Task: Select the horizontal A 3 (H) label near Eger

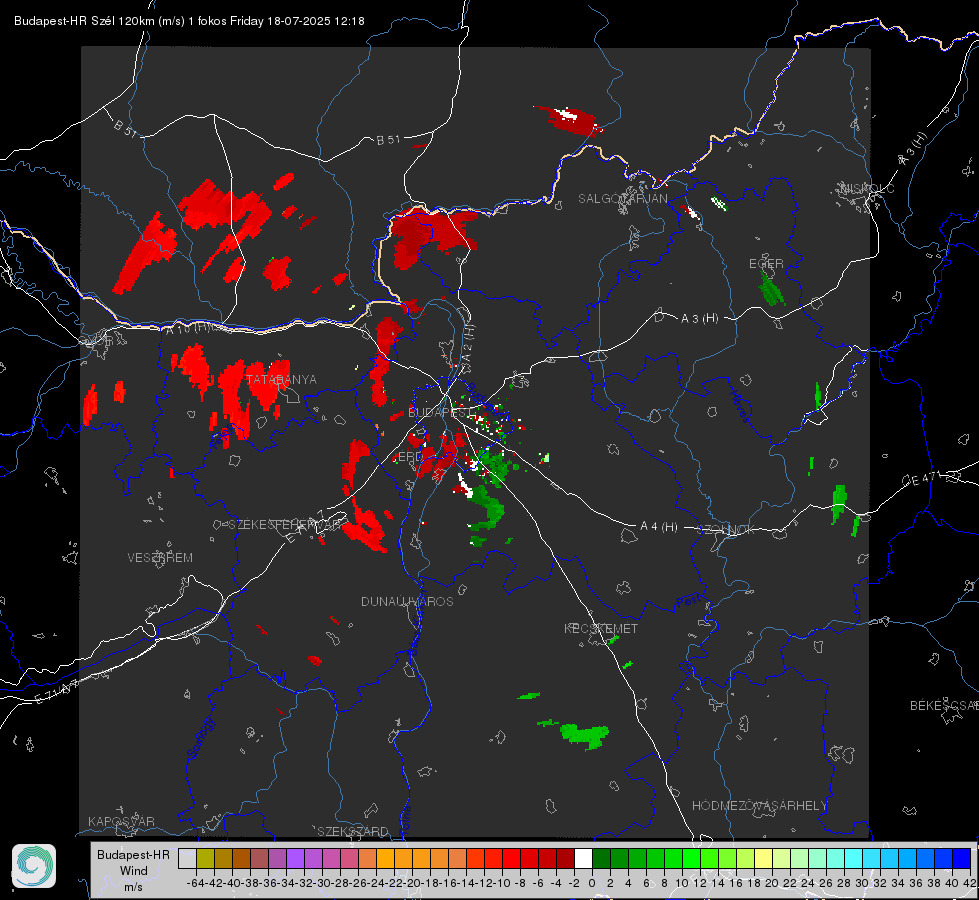Action: coord(699,319)
